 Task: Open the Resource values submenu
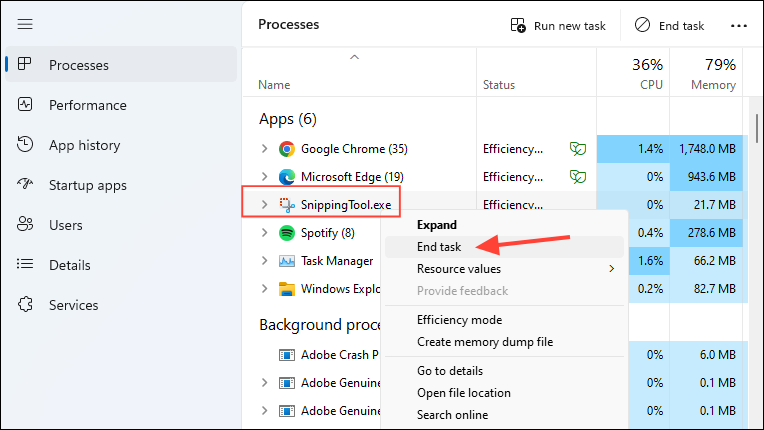click(459, 268)
